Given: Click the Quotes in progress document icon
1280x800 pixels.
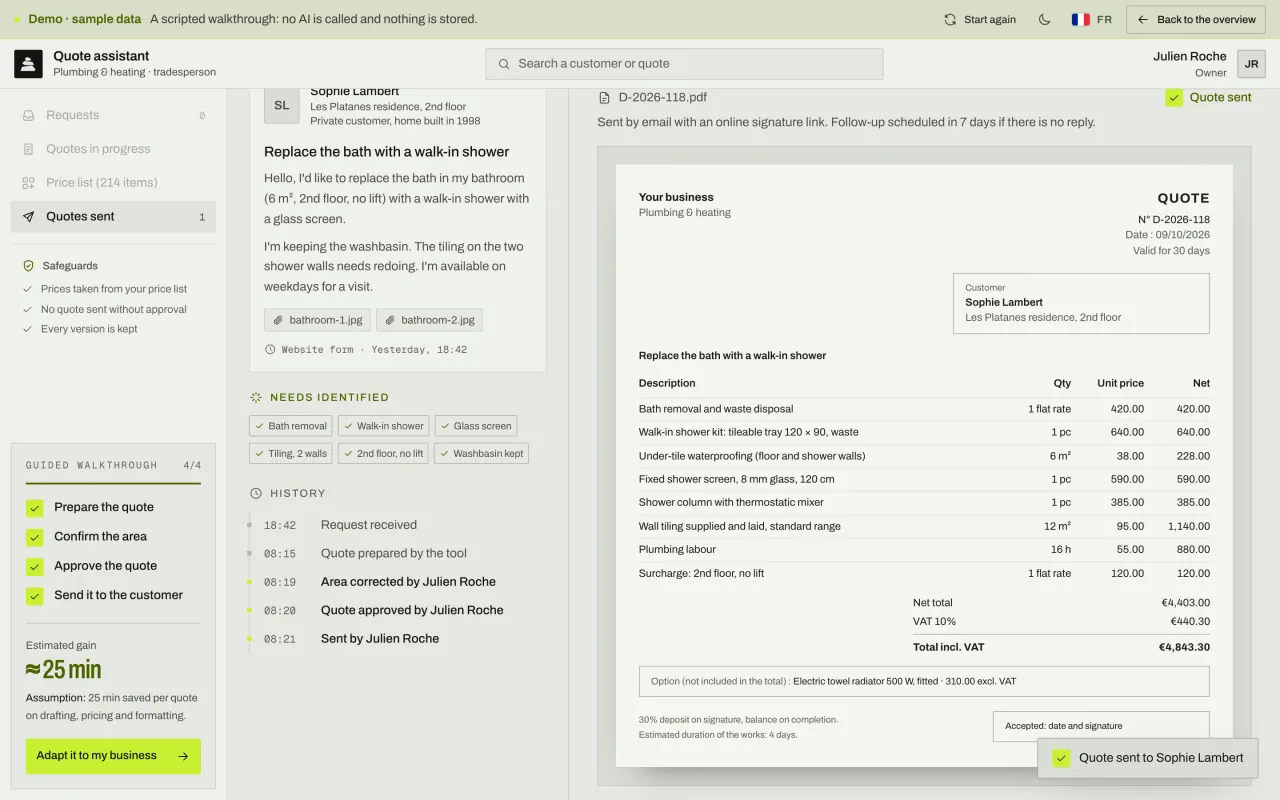Looking at the screenshot, I should pos(28,149).
